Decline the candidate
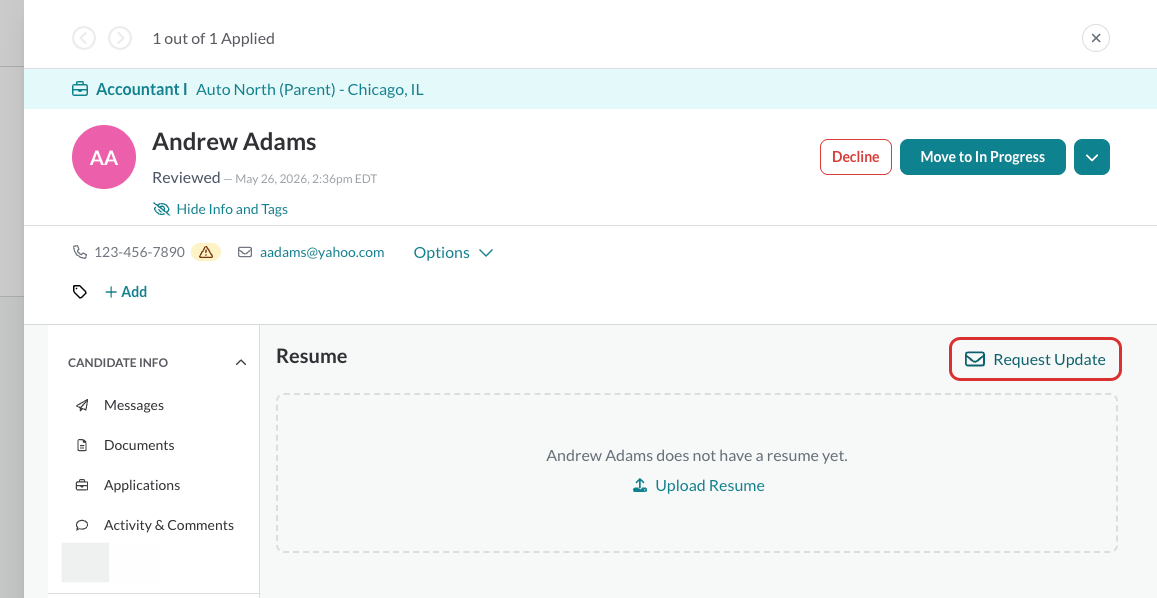 tap(856, 157)
